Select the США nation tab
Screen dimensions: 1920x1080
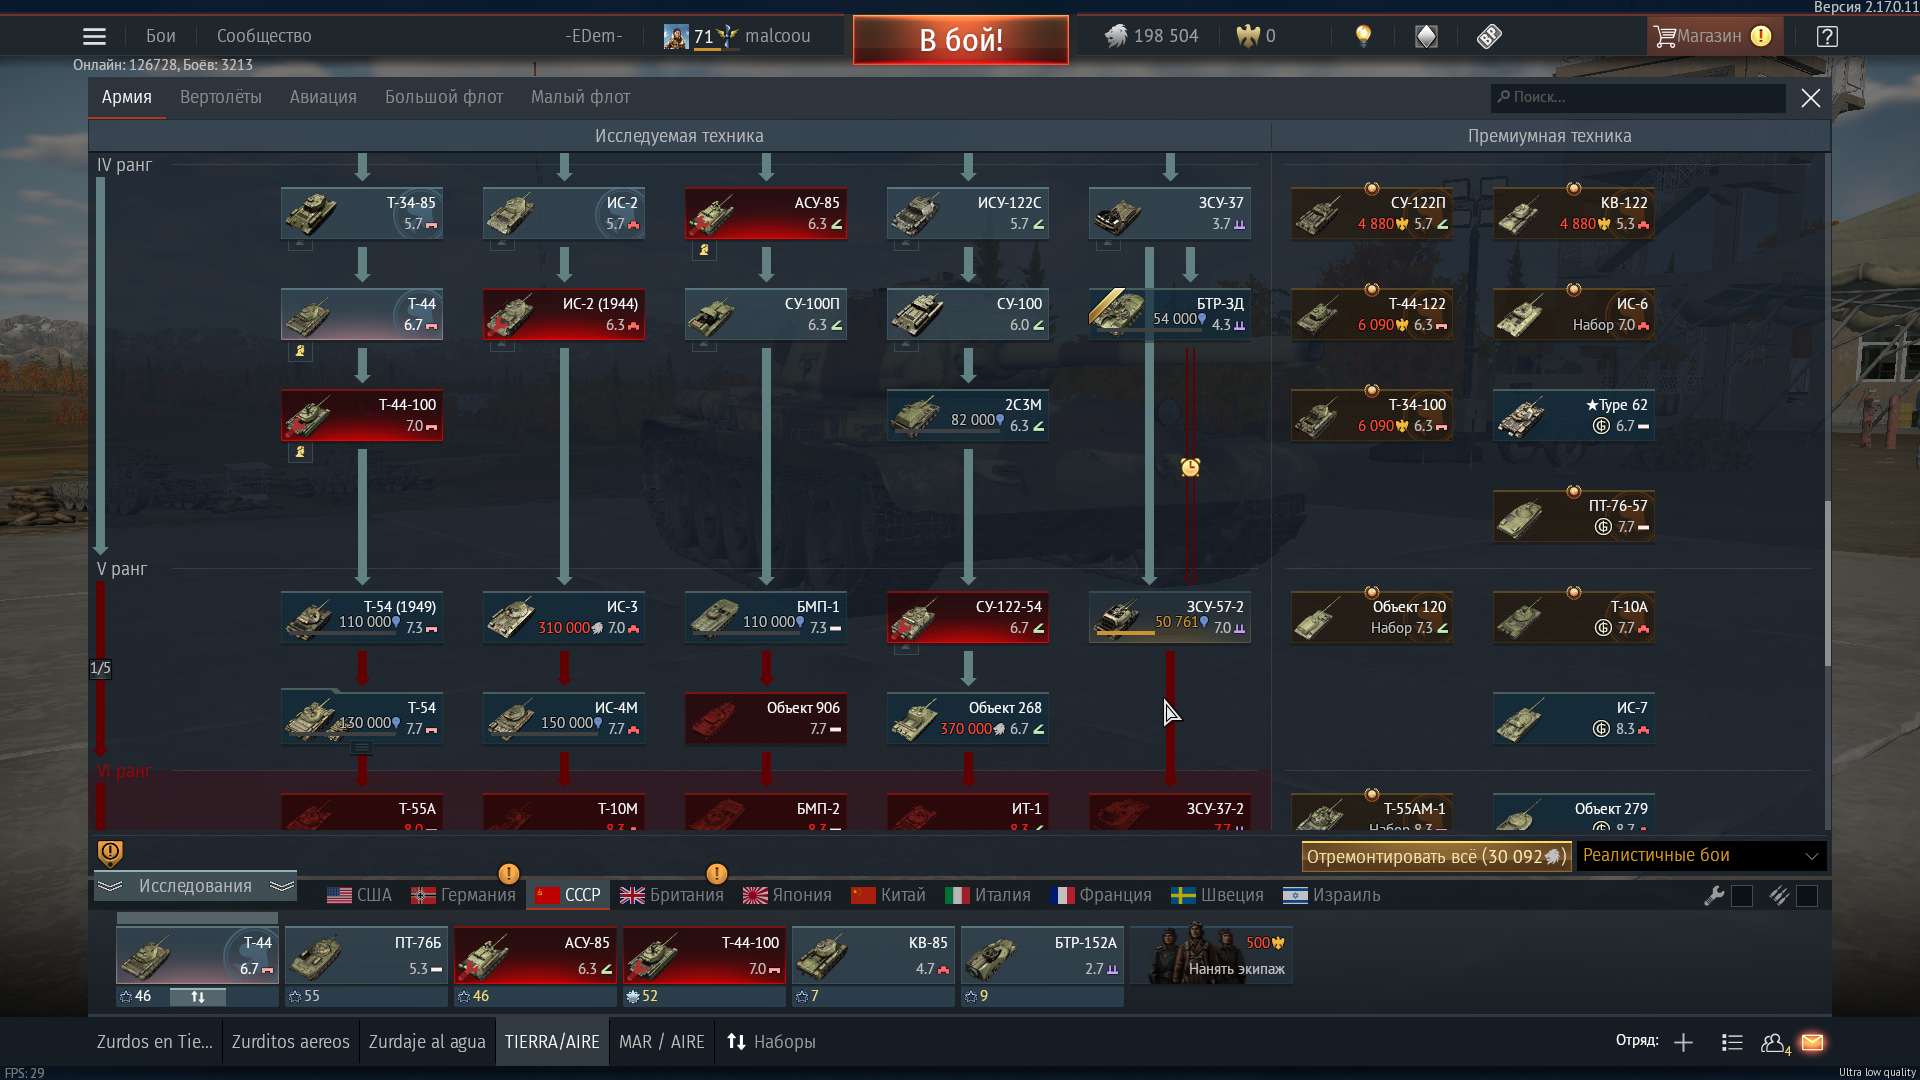(x=360, y=895)
